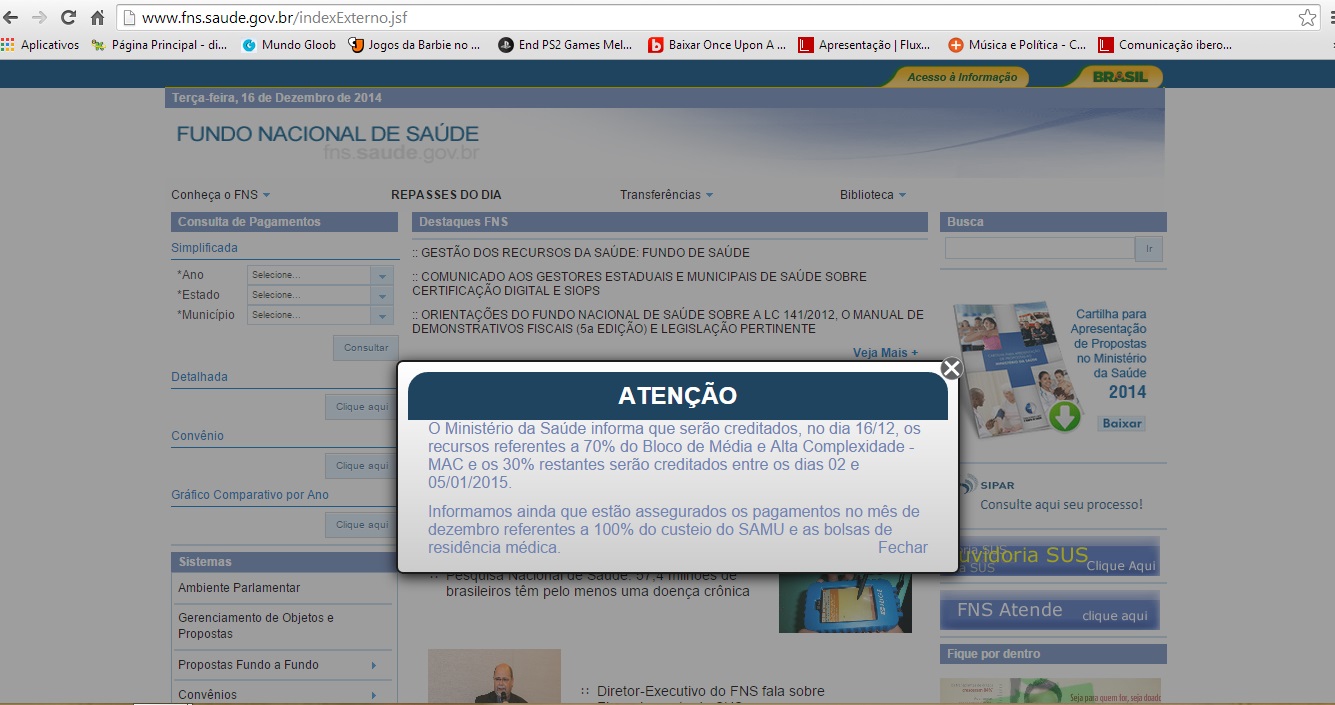Click the Acesso à Informação banner button
The width and height of the screenshot is (1335, 705).
[961, 77]
